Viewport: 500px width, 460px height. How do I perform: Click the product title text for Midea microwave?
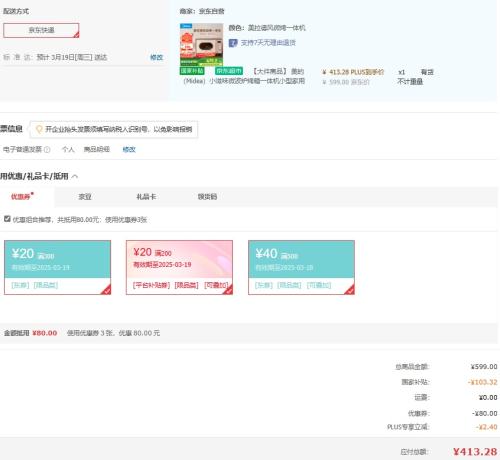(x=244, y=76)
